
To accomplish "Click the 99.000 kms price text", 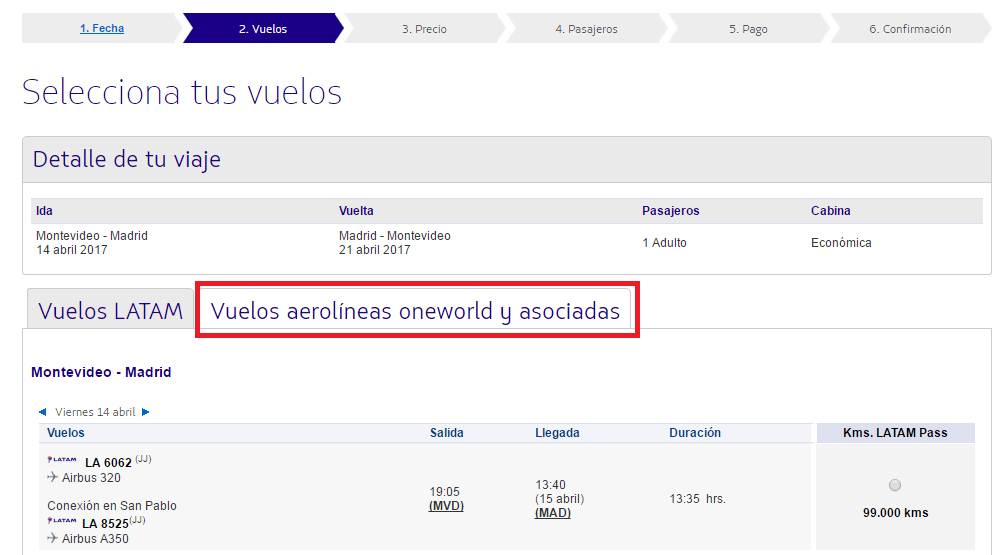I will 895,513.
